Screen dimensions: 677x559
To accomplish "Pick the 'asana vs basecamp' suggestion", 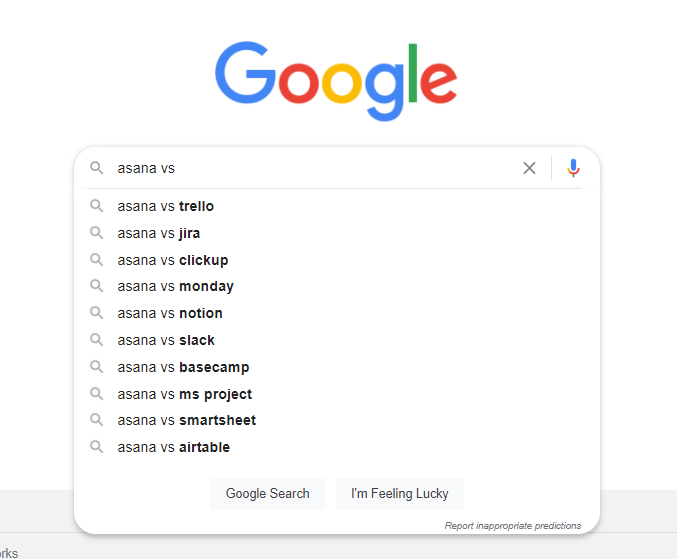I will coord(183,367).
